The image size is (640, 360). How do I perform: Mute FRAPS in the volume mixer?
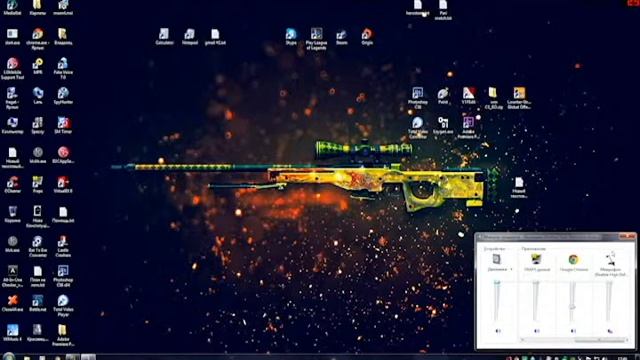(536, 331)
